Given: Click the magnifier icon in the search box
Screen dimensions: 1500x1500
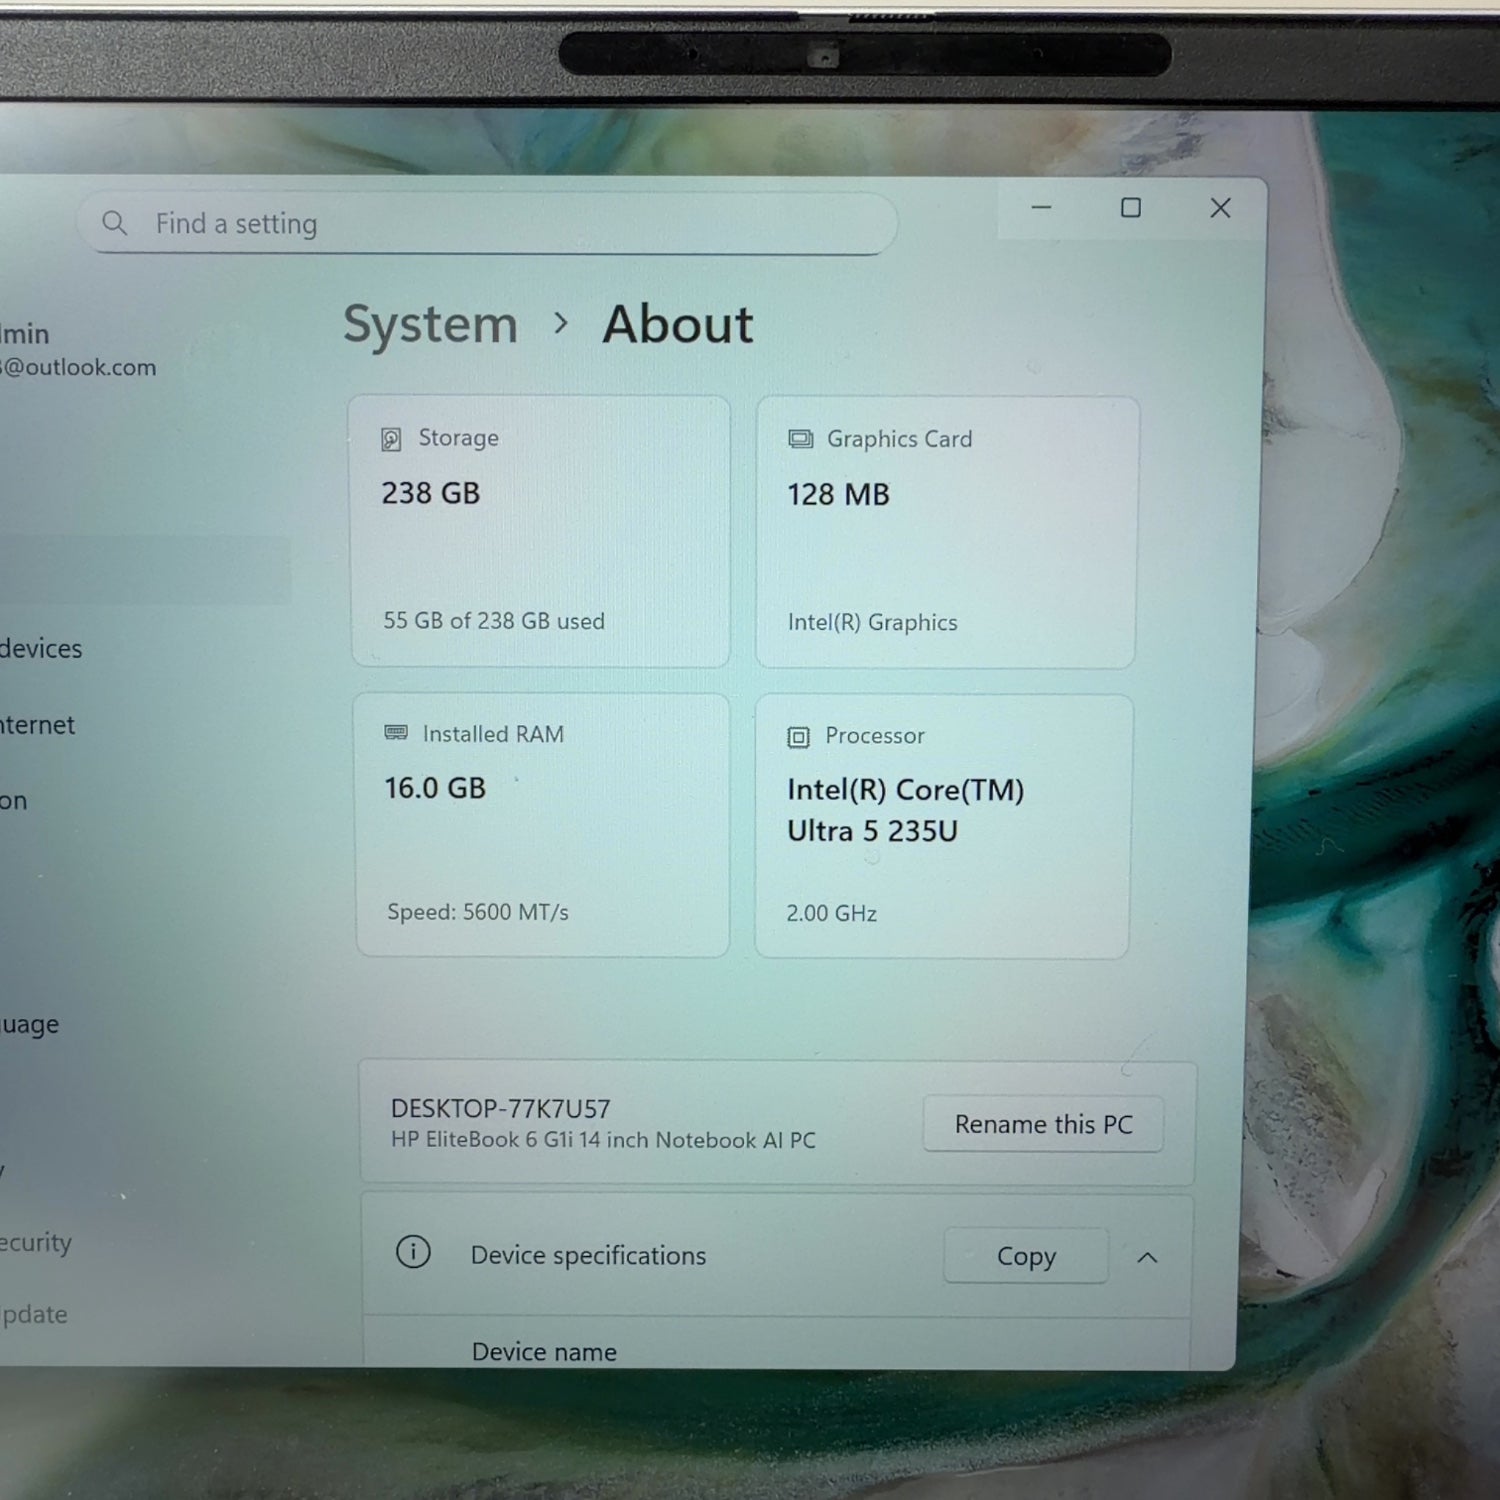Looking at the screenshot, I should [x=115, y=223].
